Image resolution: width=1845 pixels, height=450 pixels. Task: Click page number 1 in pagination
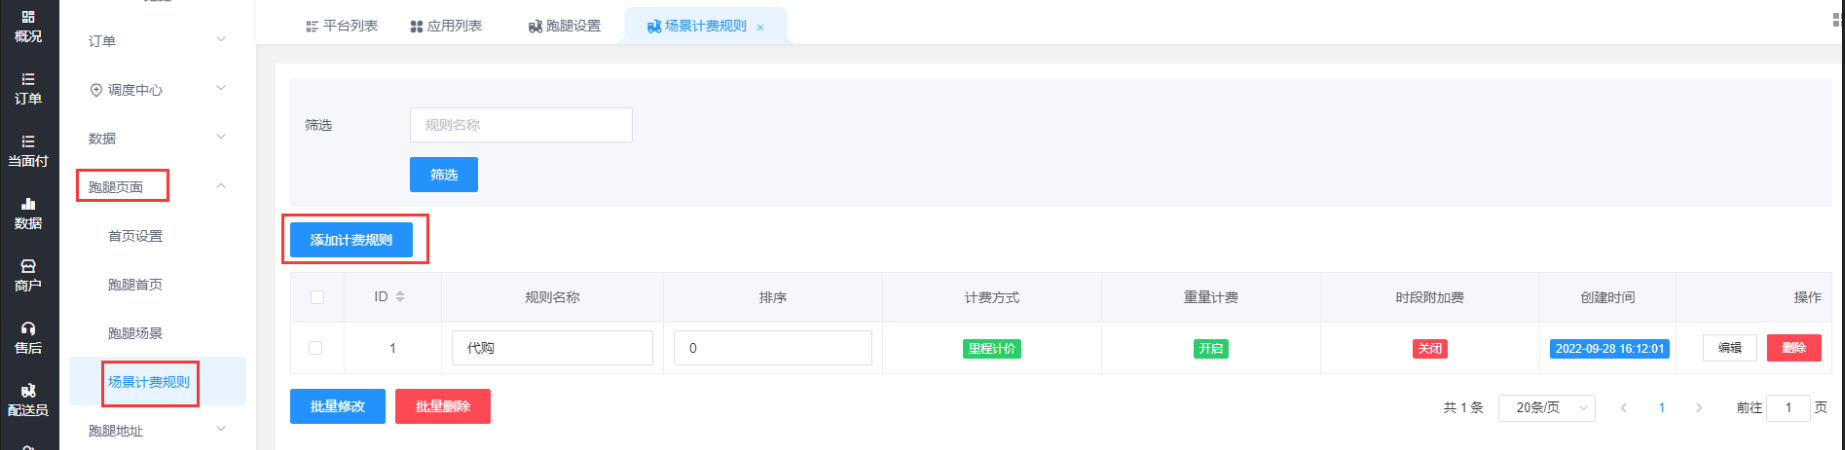[1662, 408]
